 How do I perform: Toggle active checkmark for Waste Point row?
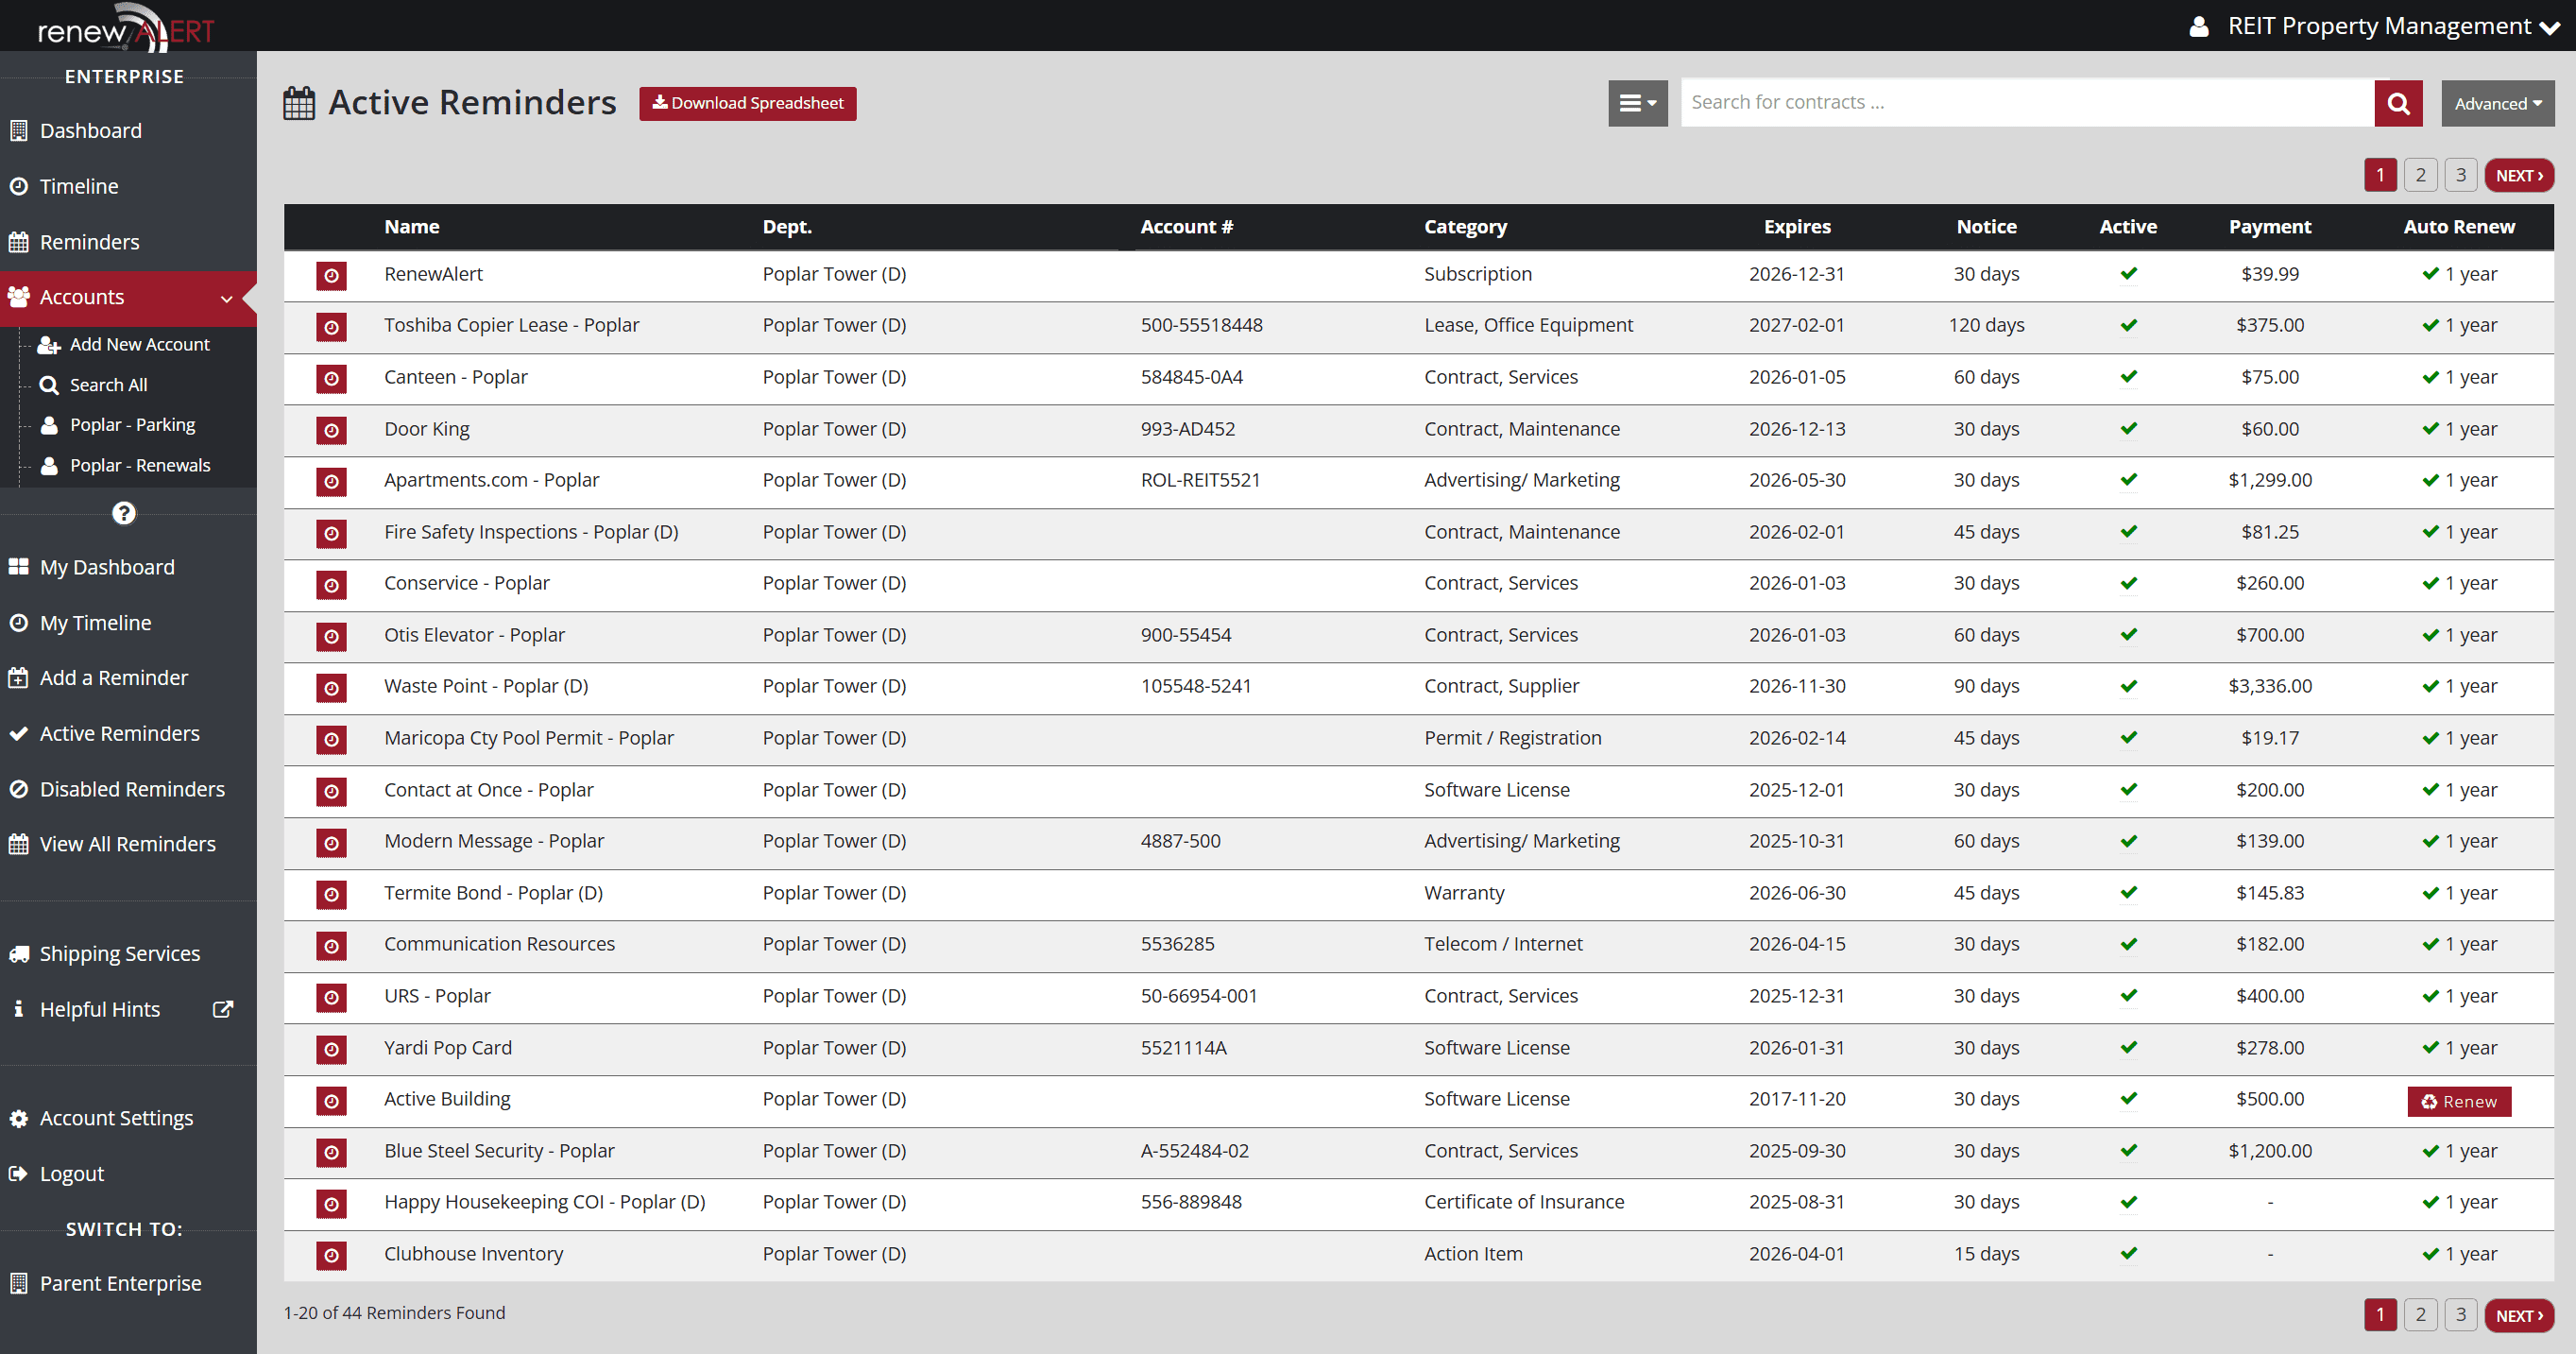2128,686
